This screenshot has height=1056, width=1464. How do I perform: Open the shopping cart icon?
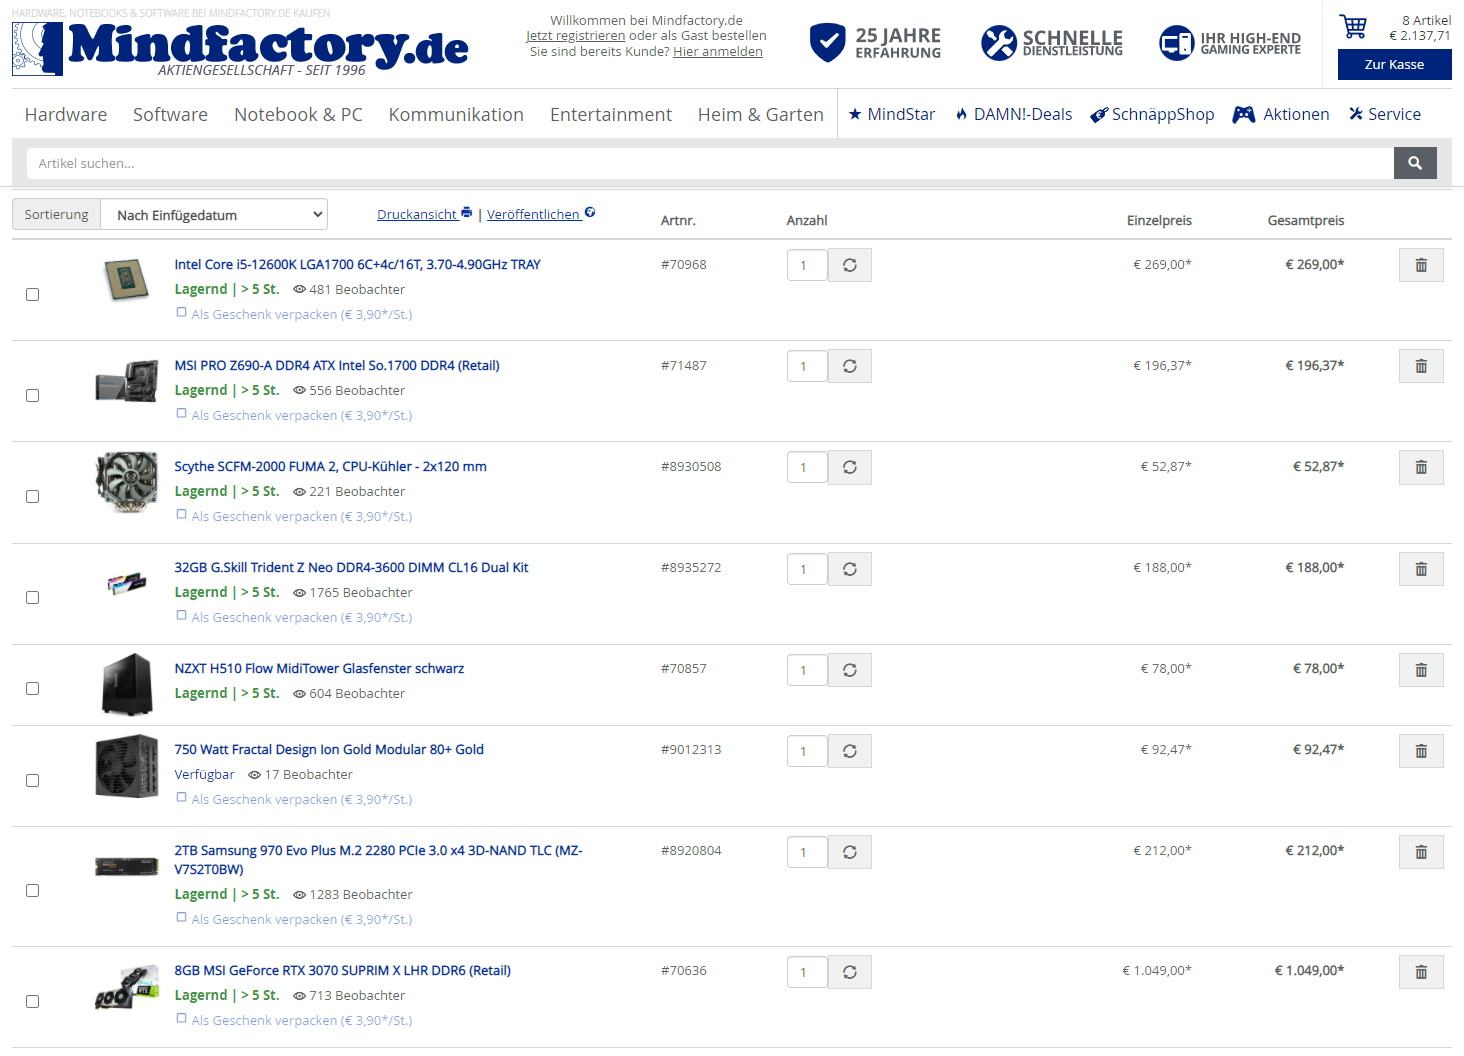pyautogui.click(x=1353, y=27)
